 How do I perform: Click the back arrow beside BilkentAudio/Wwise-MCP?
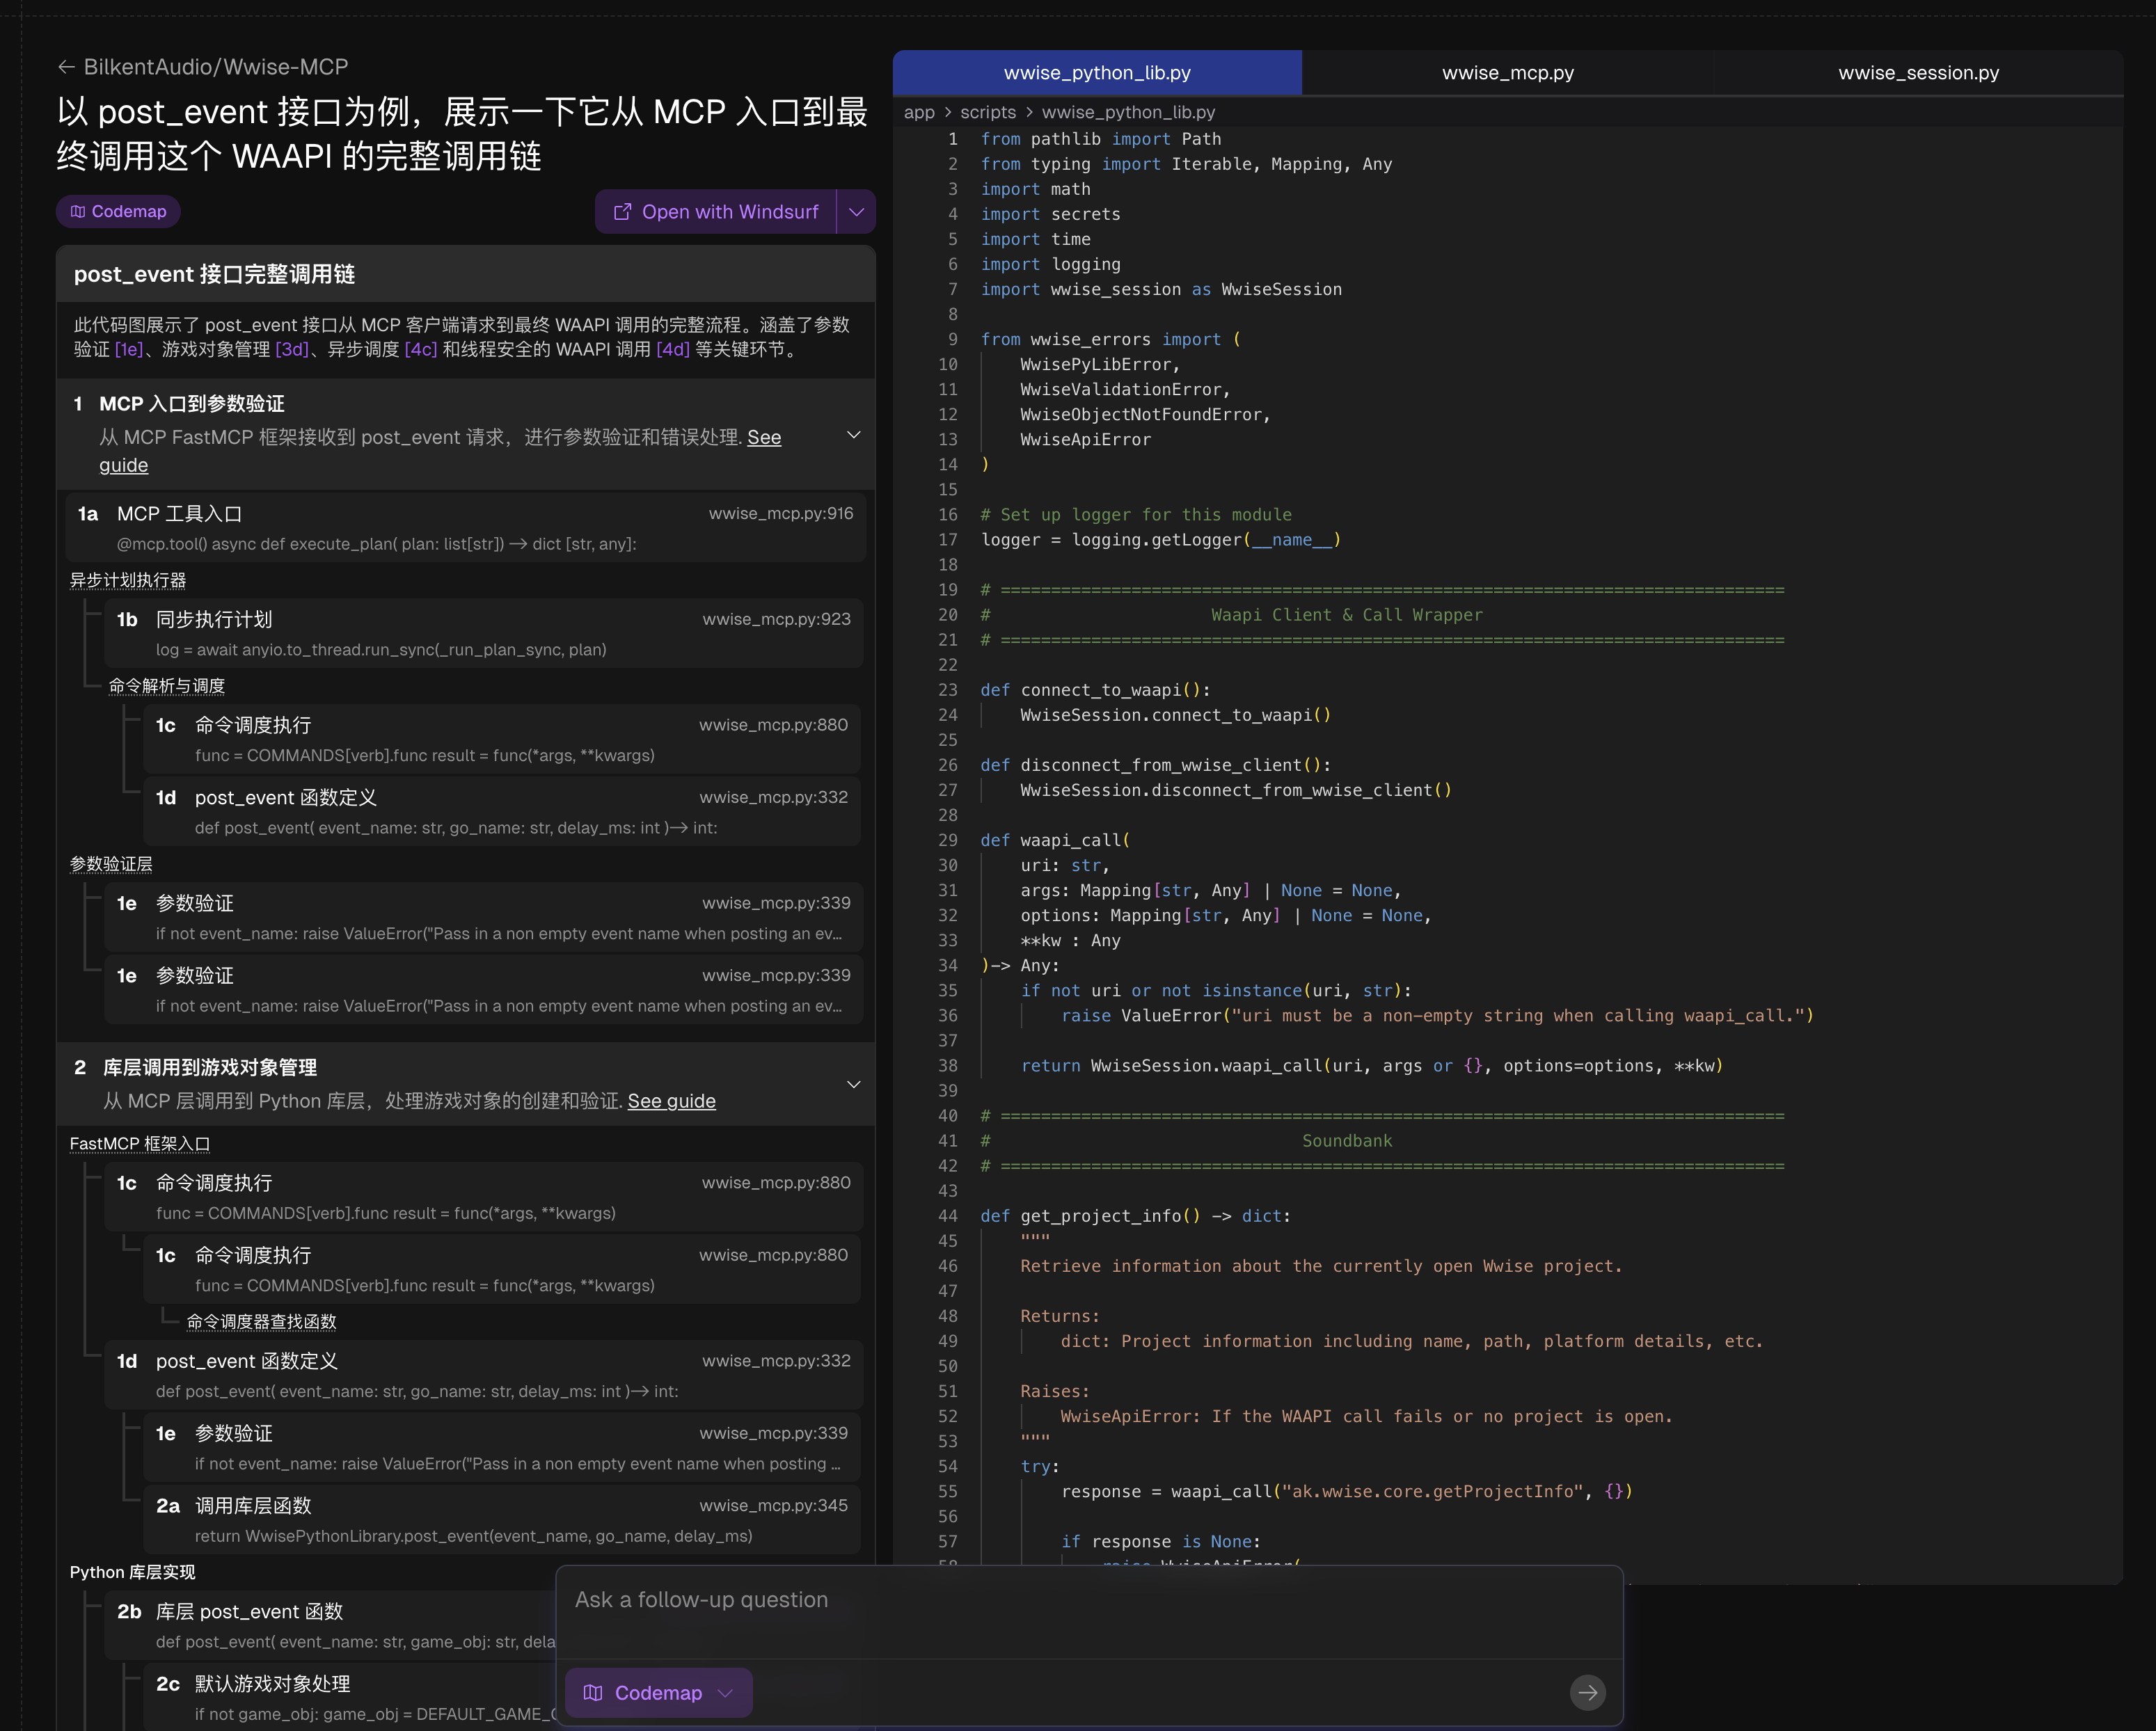click(x=66, y=67)
